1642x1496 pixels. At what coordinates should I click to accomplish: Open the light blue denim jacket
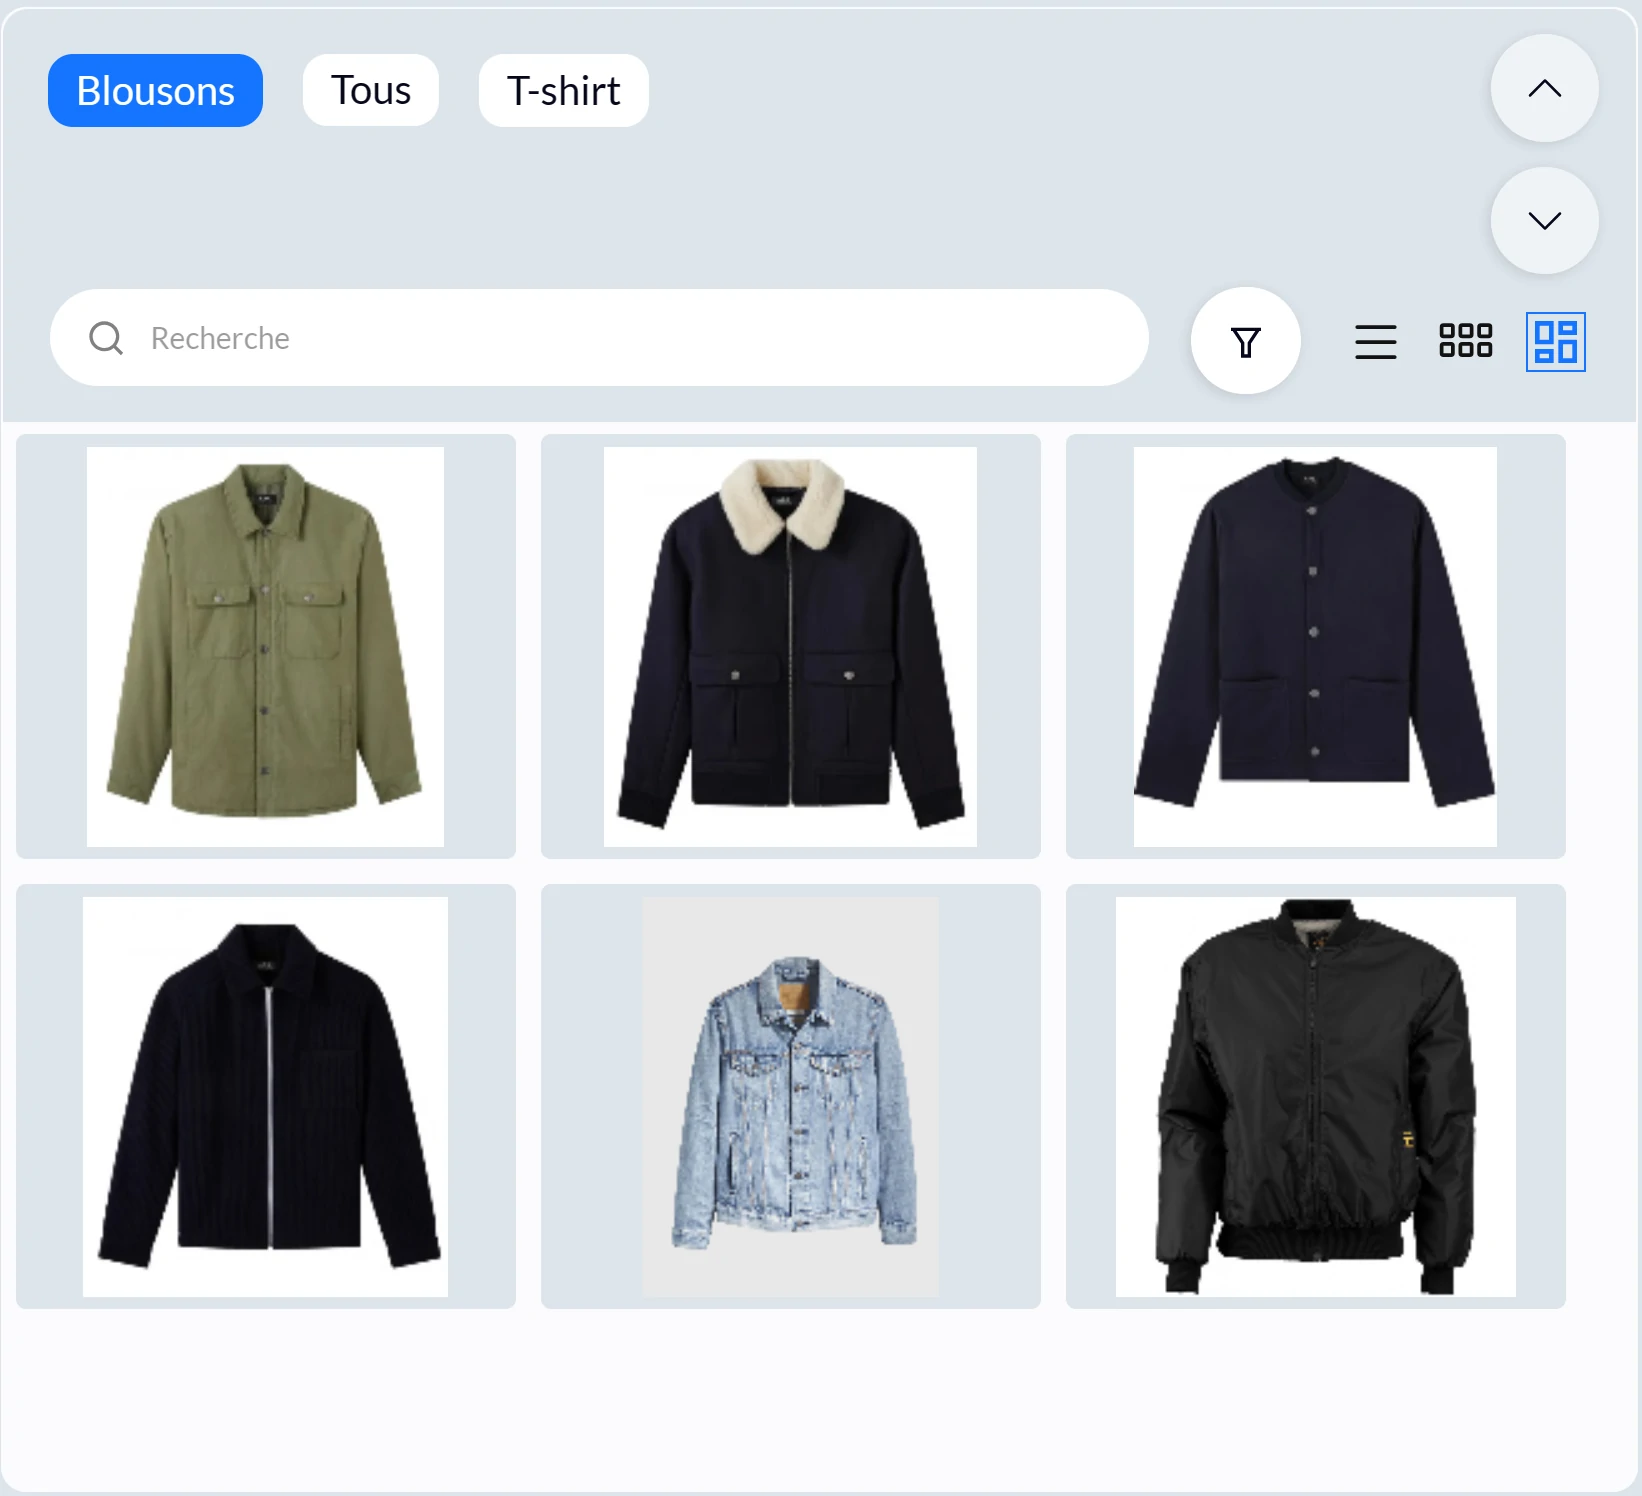click(x=791, y=1096)
